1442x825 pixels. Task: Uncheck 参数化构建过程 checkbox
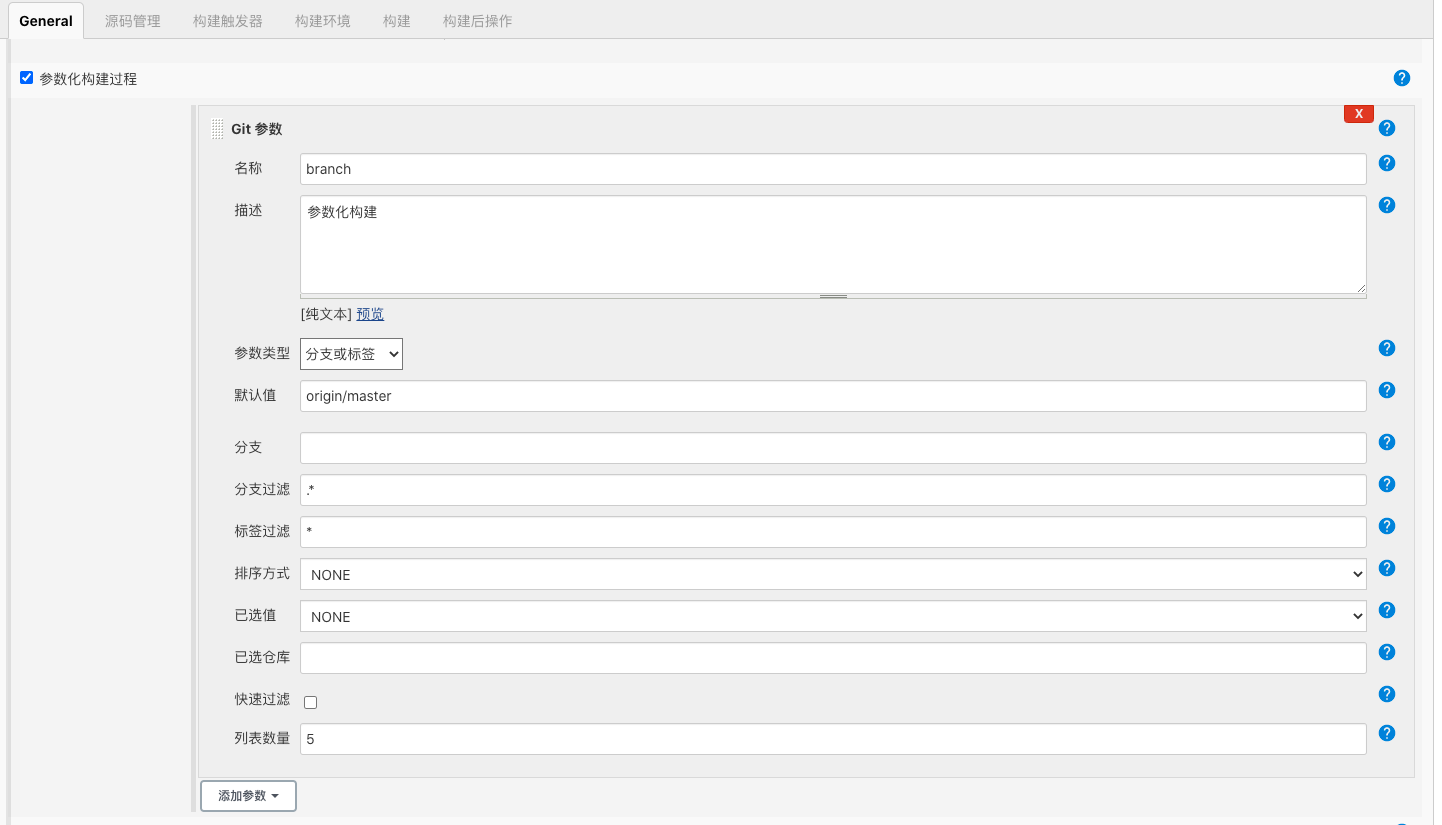27,78
